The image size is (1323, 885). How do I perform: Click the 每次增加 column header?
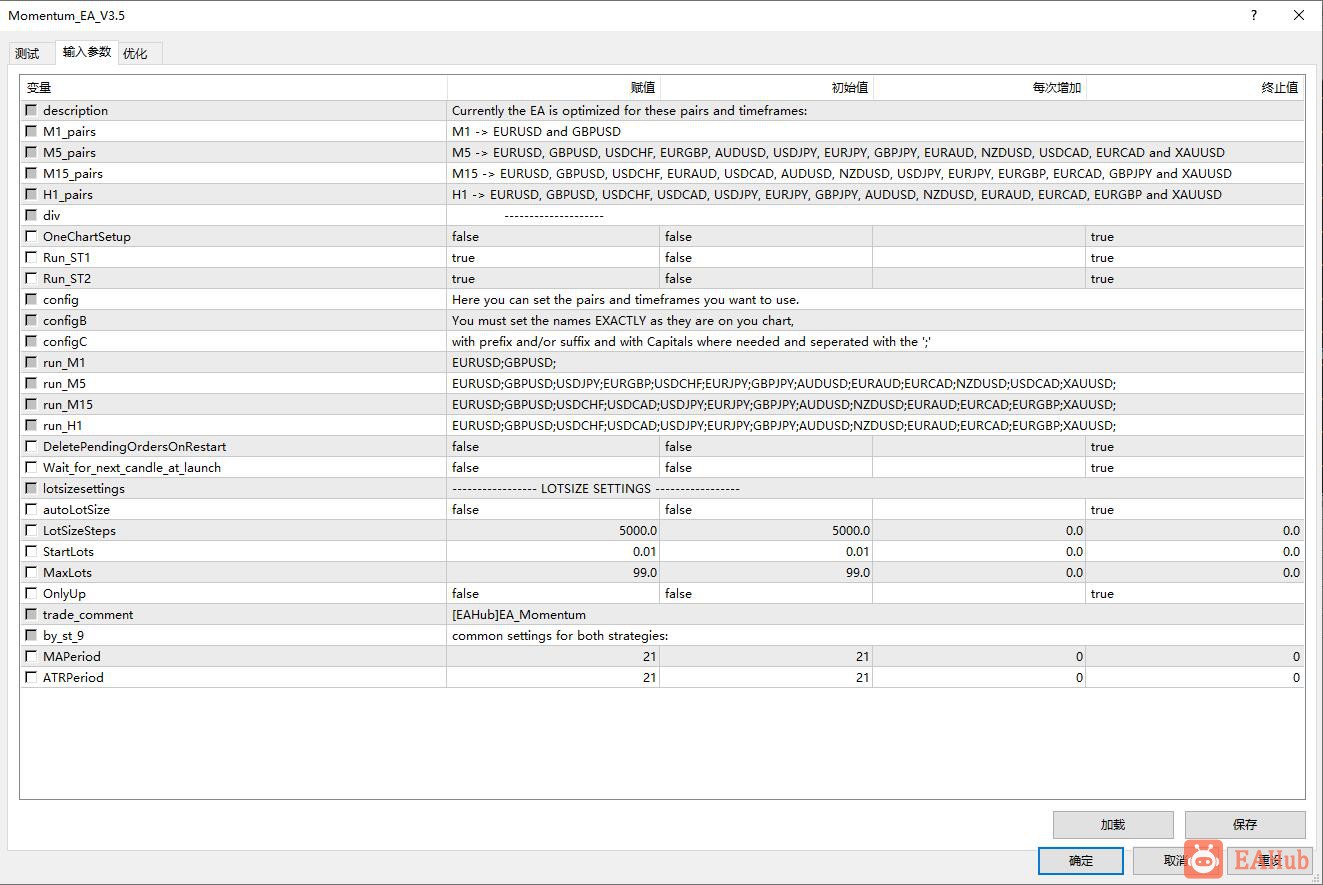pos(980,88)
